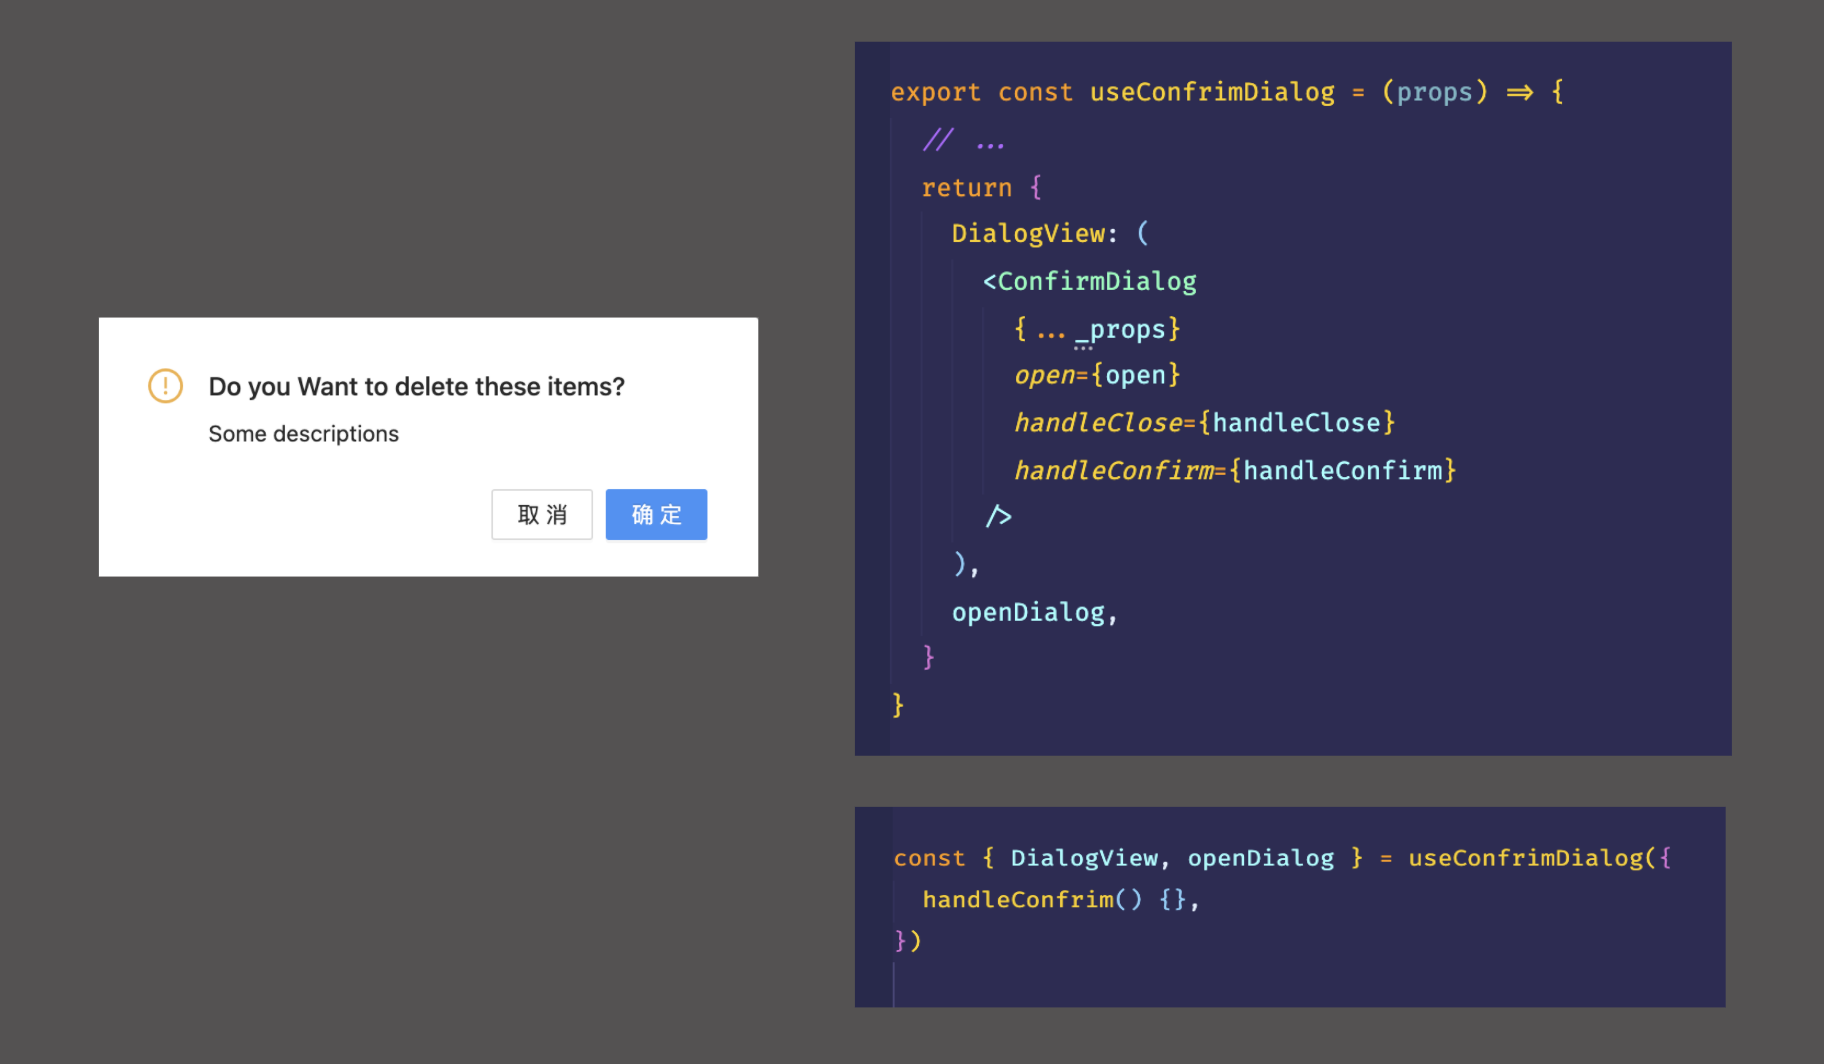Click the closing '})' in lower block
The width and height of the screenshot is (1824, 1064).
pos(907,940)
